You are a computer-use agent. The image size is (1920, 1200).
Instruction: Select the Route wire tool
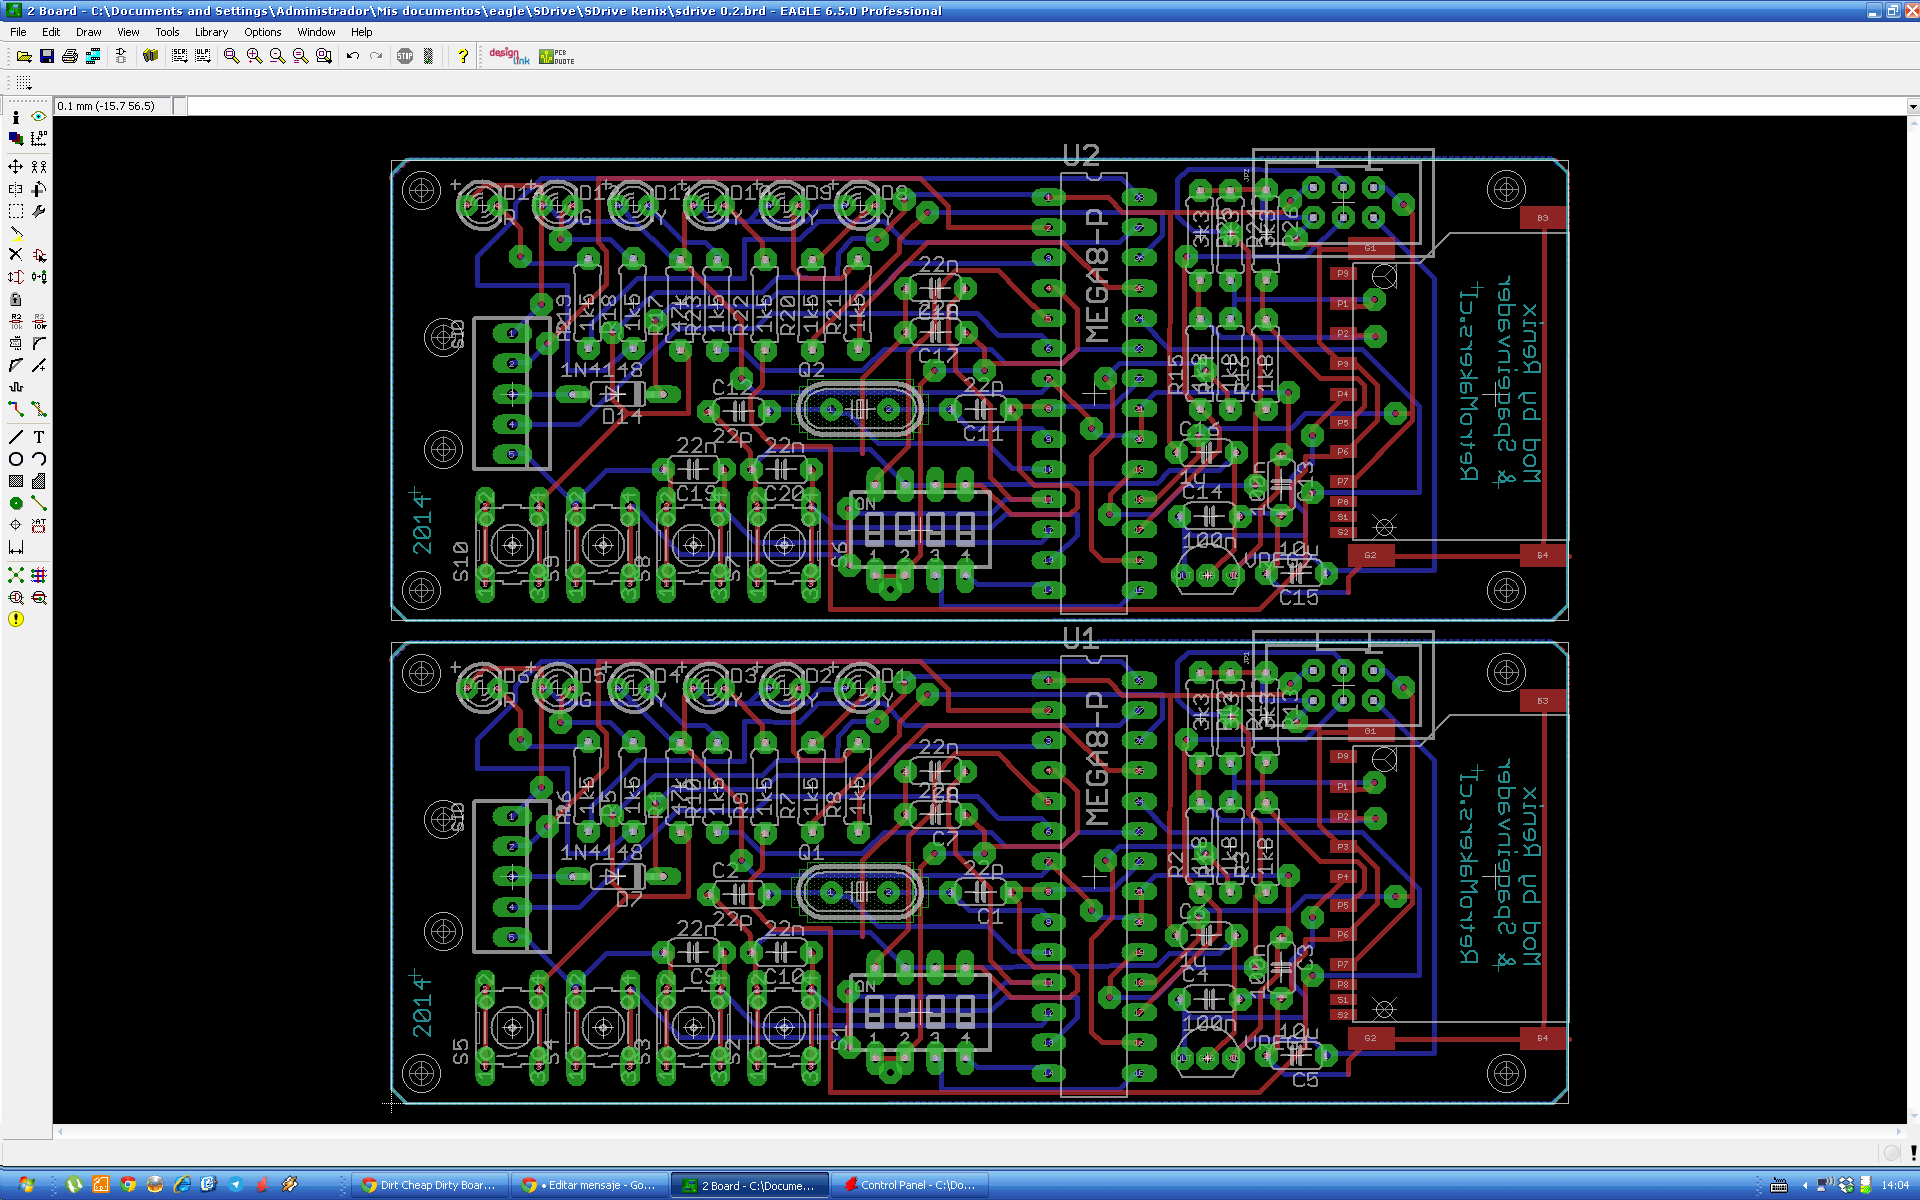pyautogui.click(x=16, y=409)
